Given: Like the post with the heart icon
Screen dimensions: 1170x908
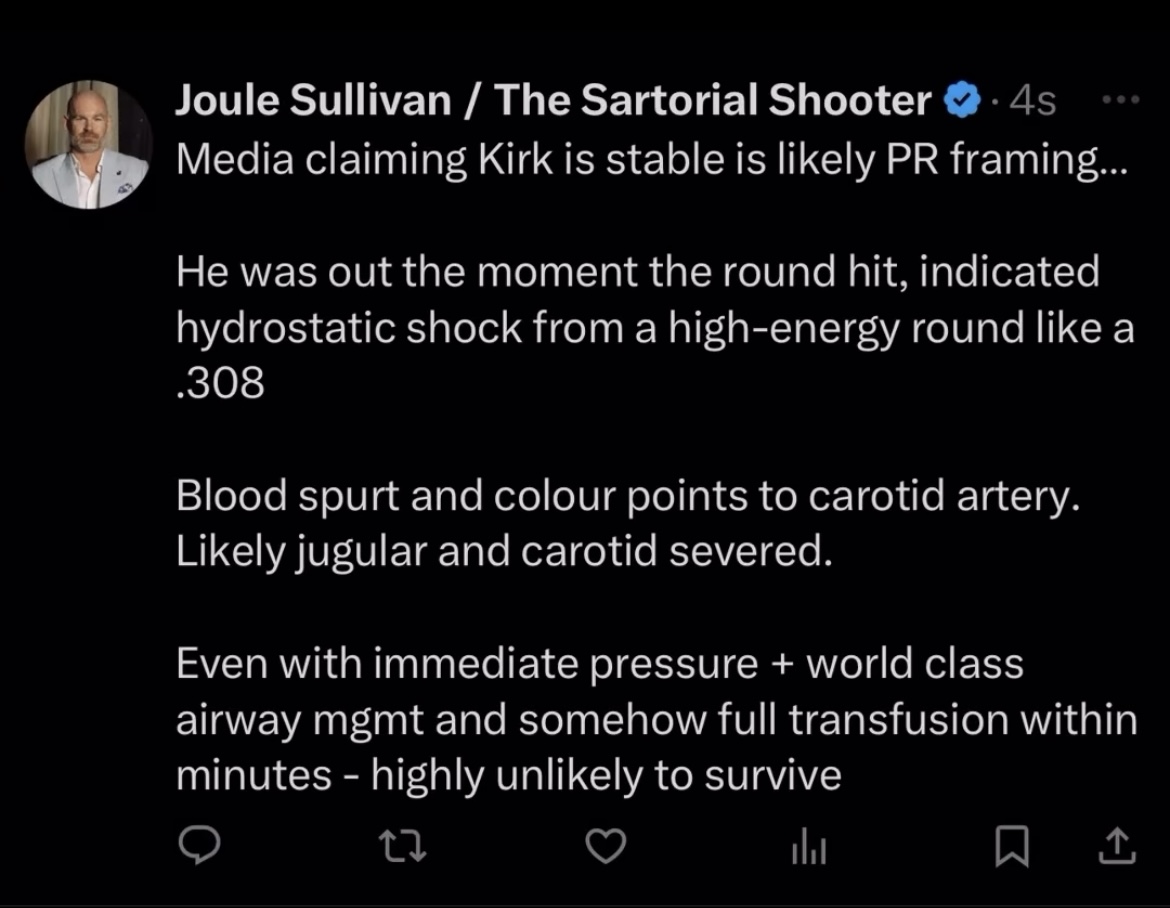Looking at the screenshot, I should (x=605, y=846).
